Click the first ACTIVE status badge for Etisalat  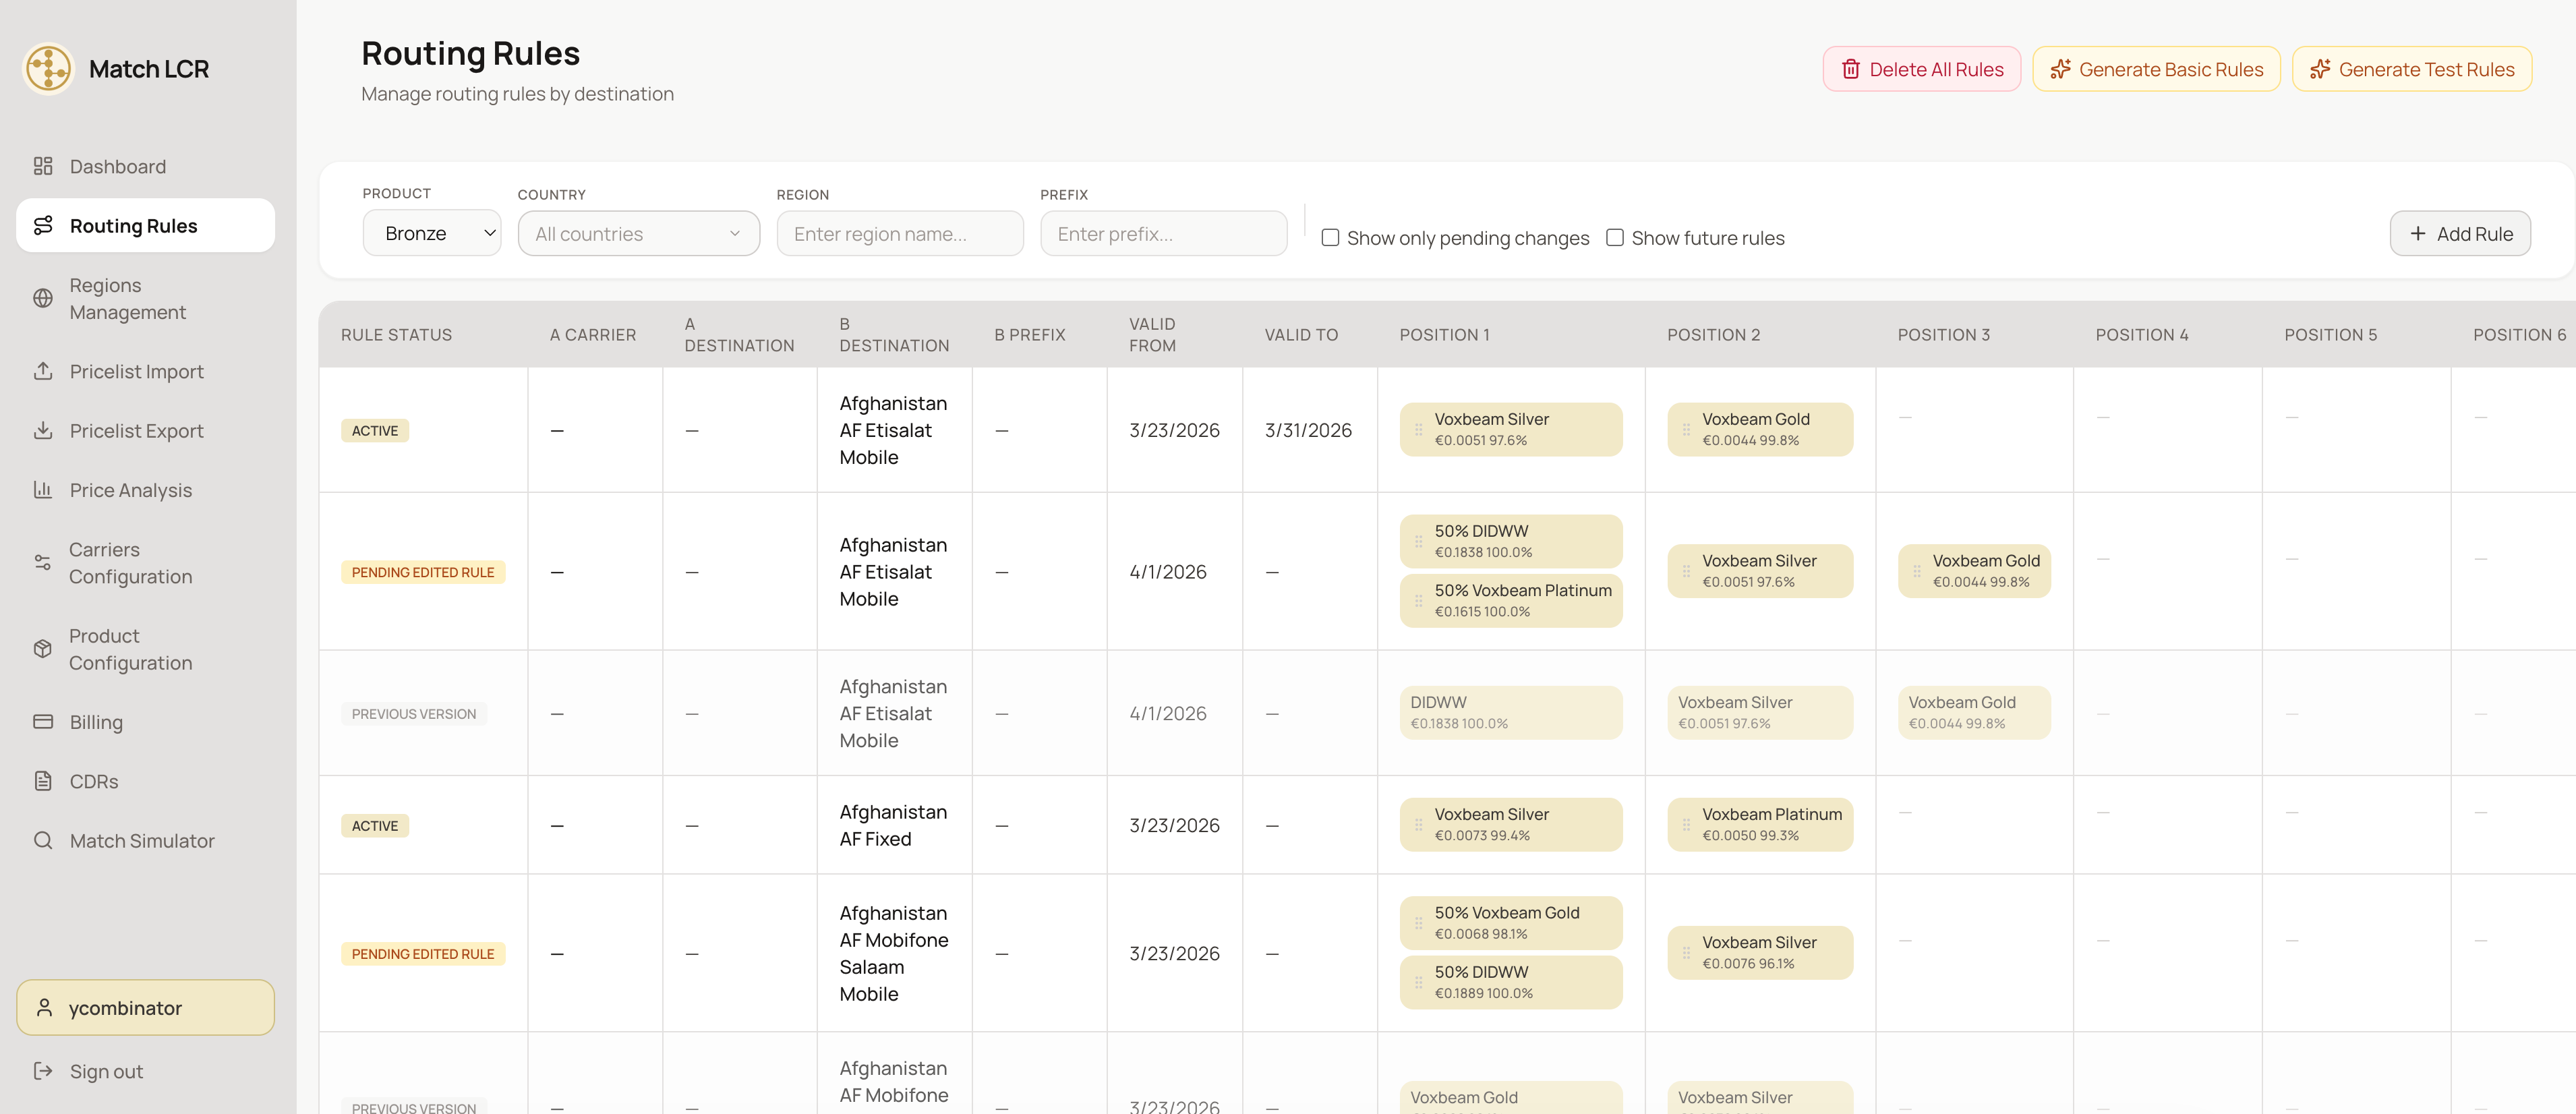click(375, 430)
